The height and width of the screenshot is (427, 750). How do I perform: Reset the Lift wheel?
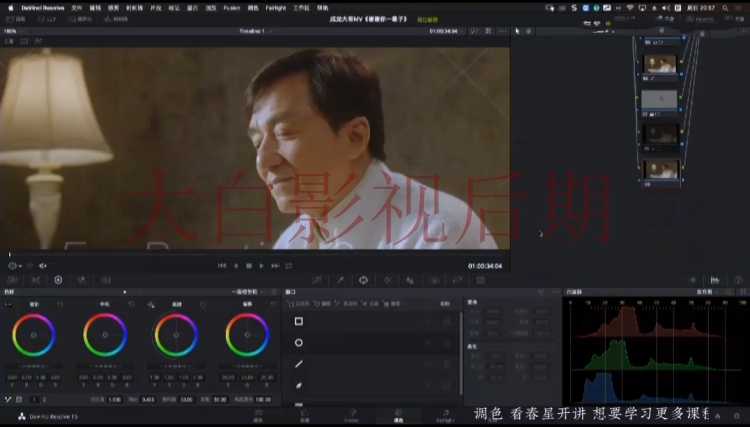60,305
